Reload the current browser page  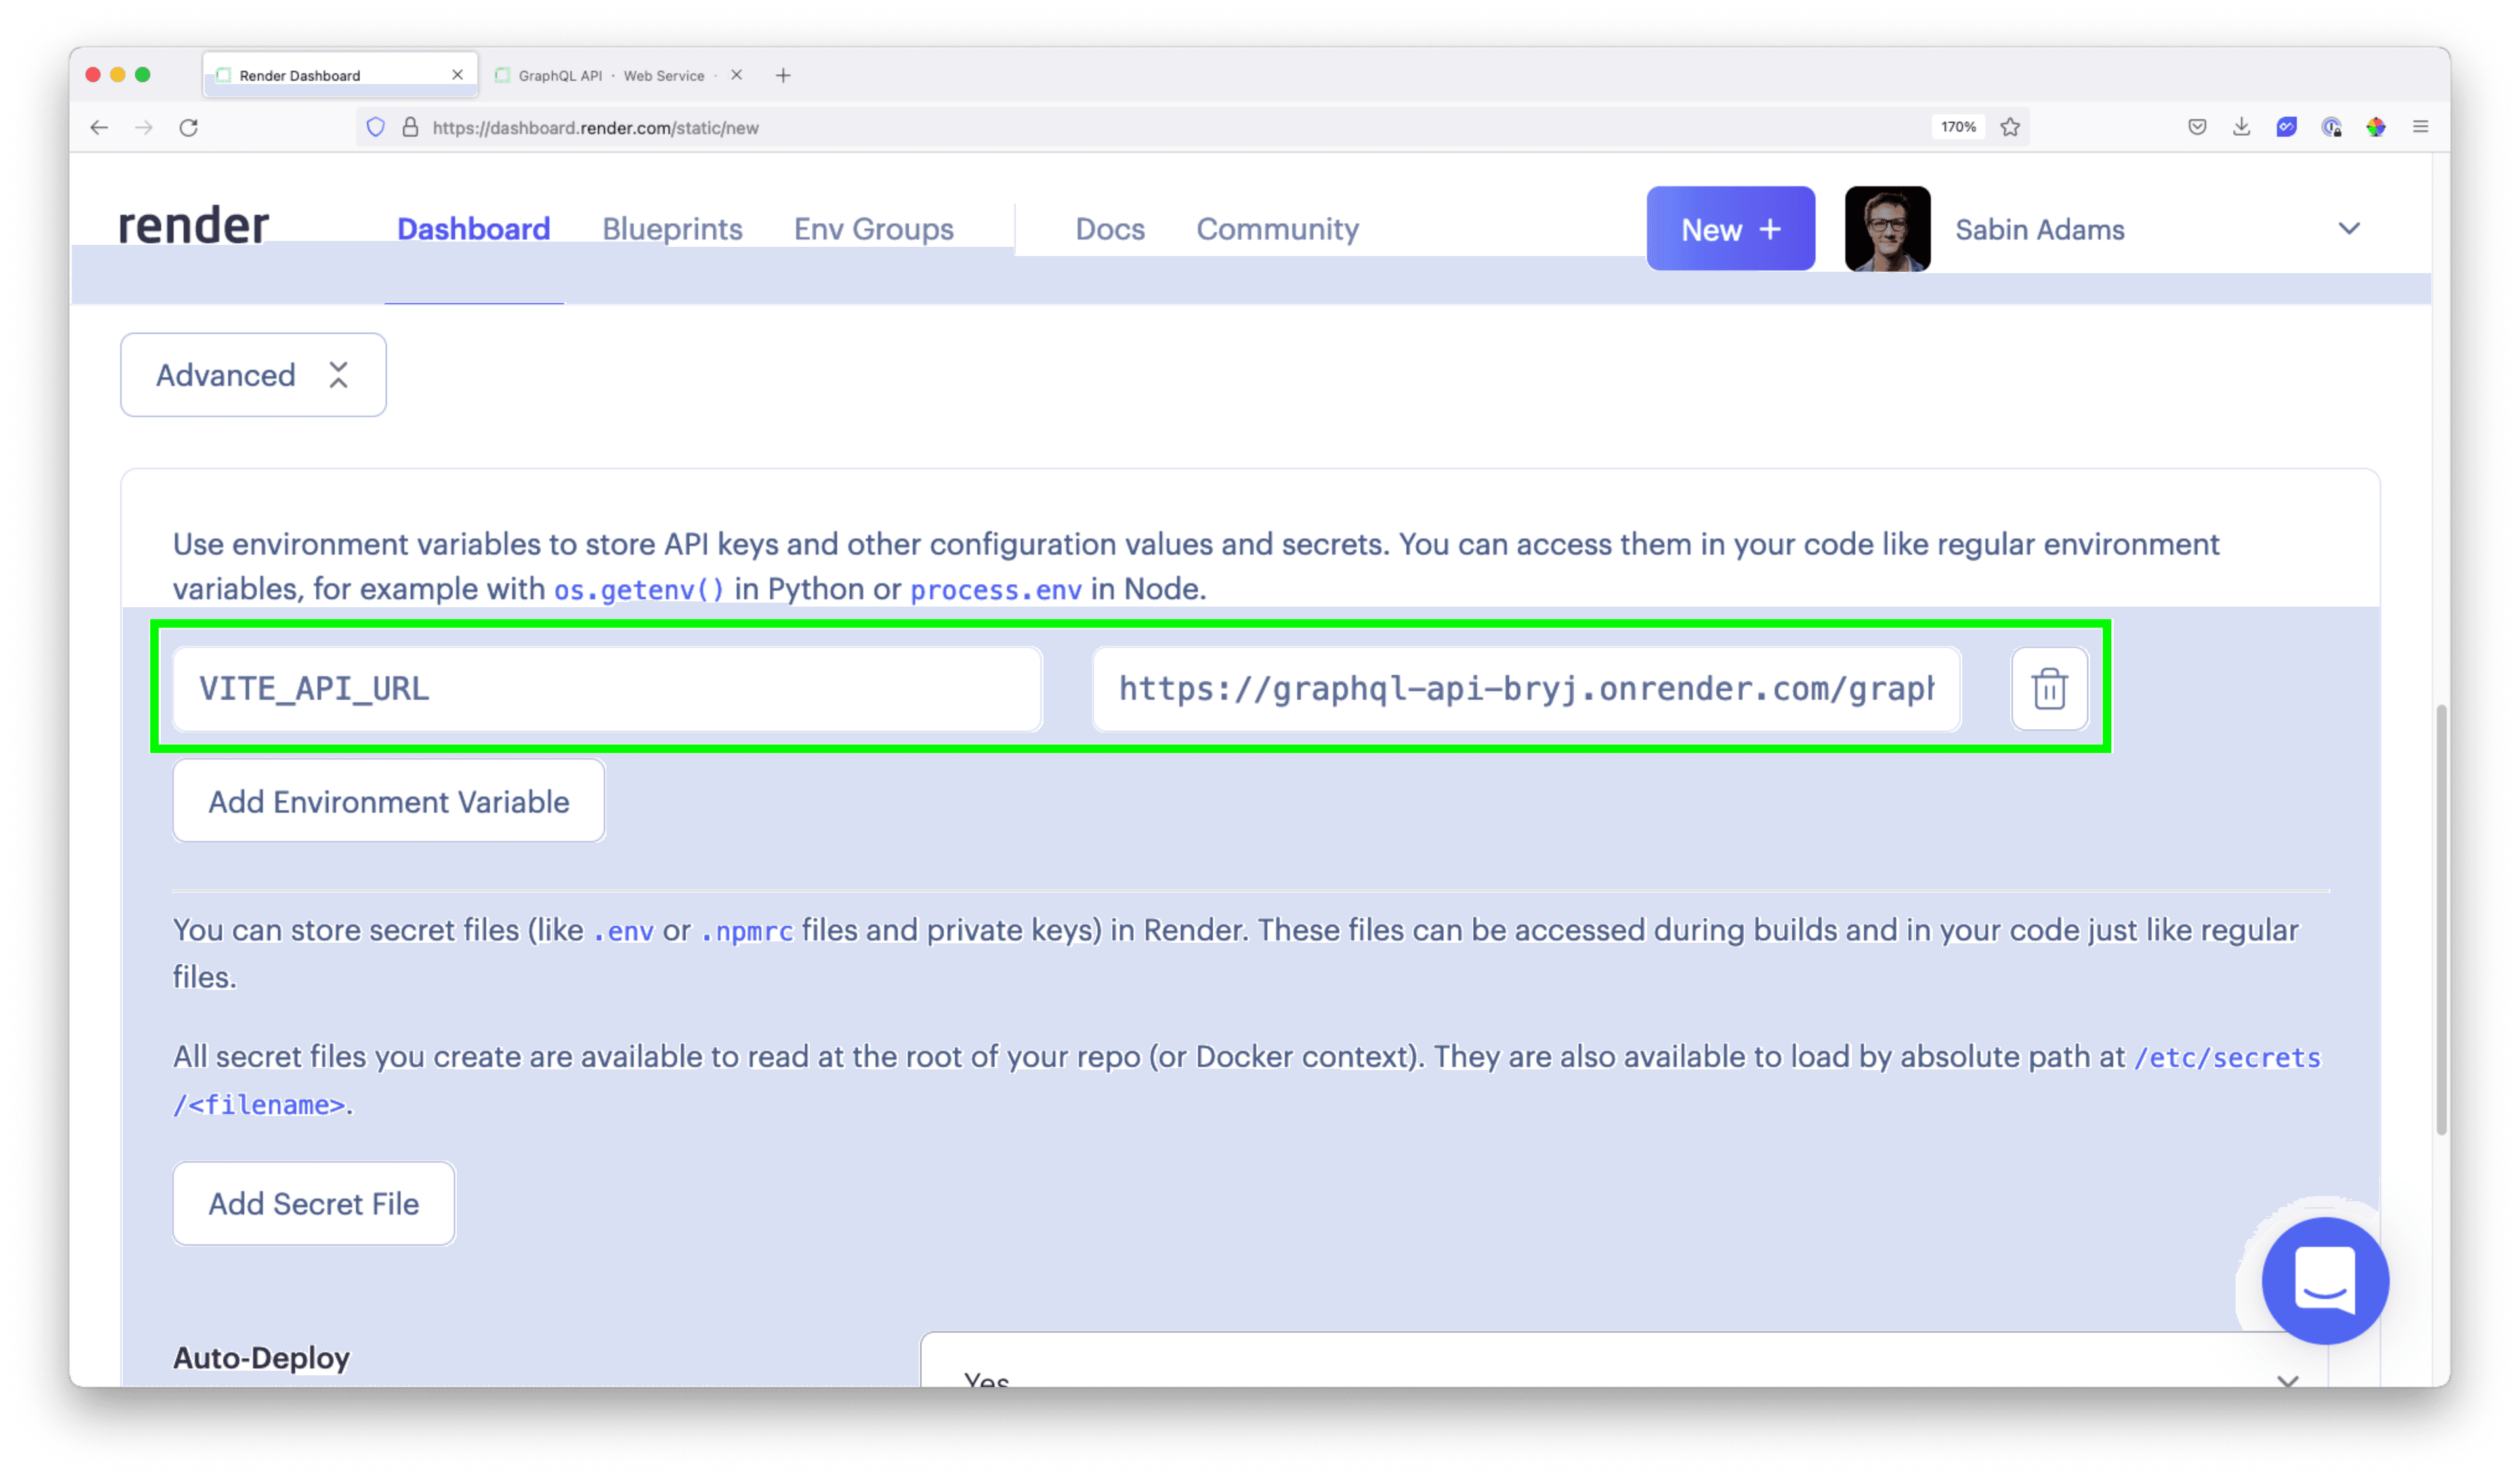[x=188, y=127]
